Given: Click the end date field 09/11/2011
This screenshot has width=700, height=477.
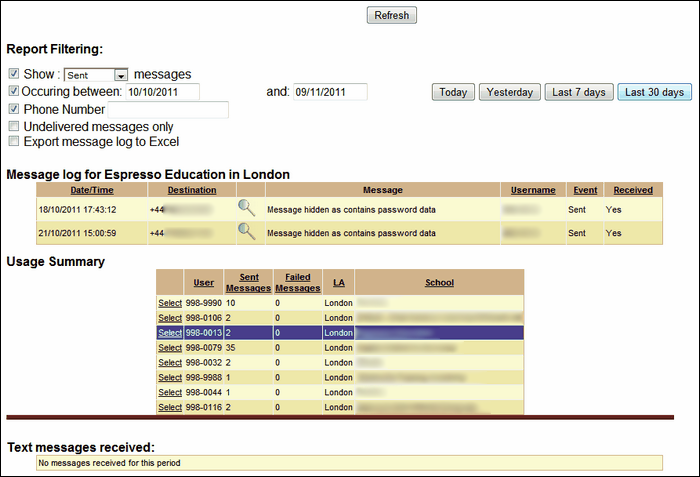Looking at the screenshot, I should [x=330, y=92].
